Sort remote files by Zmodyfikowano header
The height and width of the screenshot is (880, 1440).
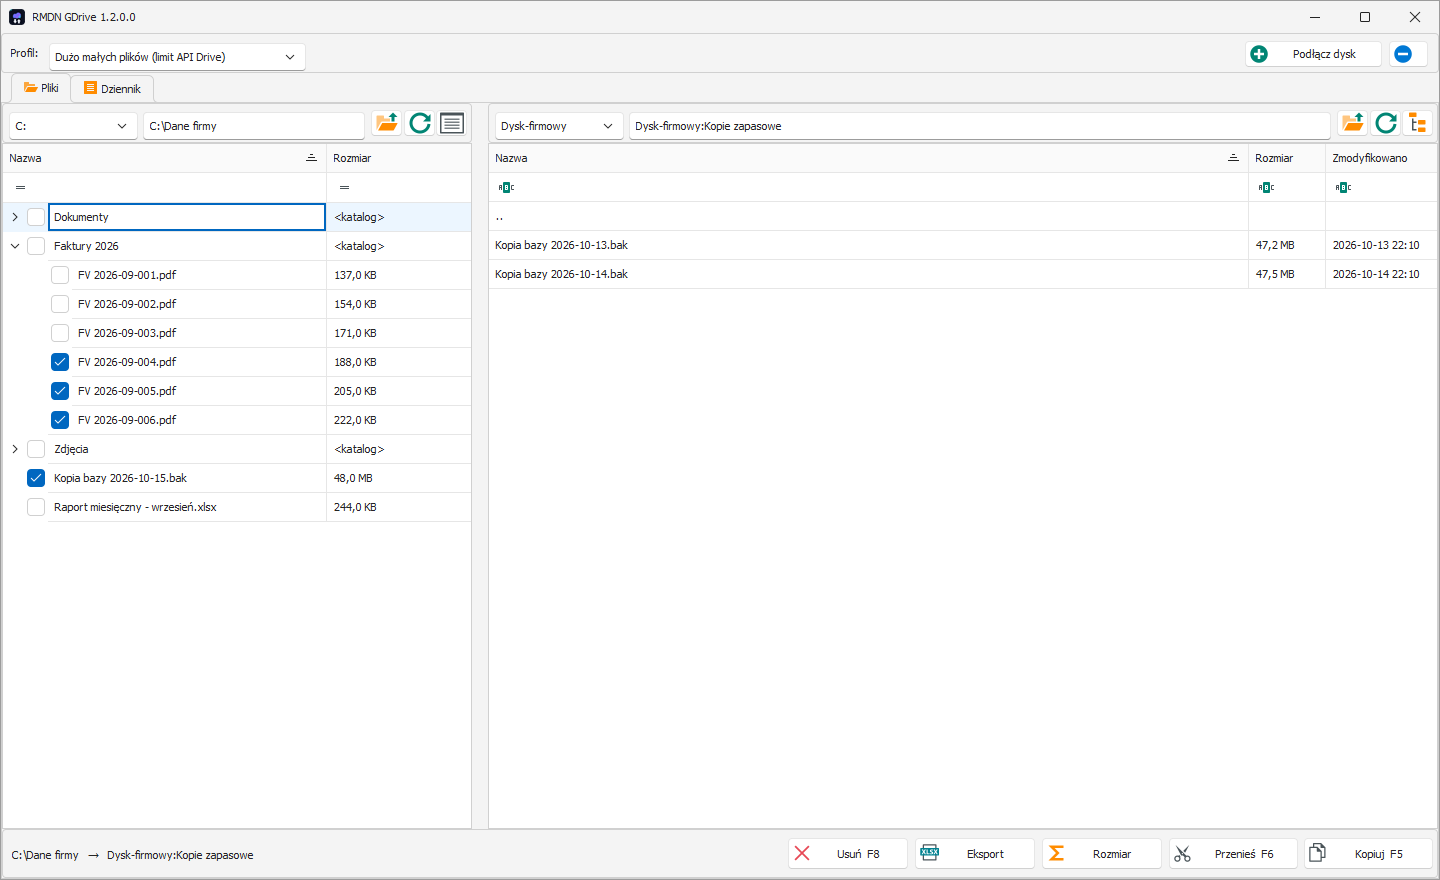(x=1380, y=158)
